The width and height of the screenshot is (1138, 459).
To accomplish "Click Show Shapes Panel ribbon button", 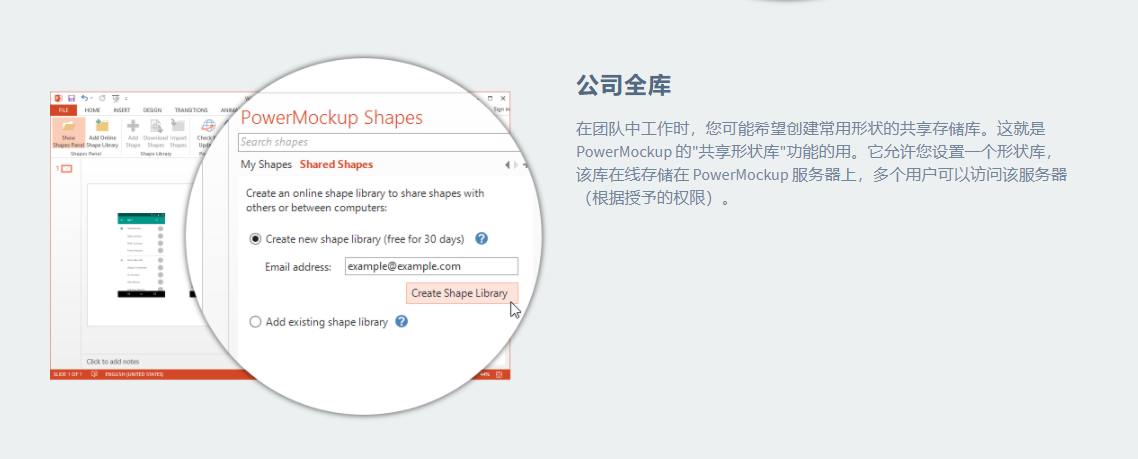I will 69,132.
